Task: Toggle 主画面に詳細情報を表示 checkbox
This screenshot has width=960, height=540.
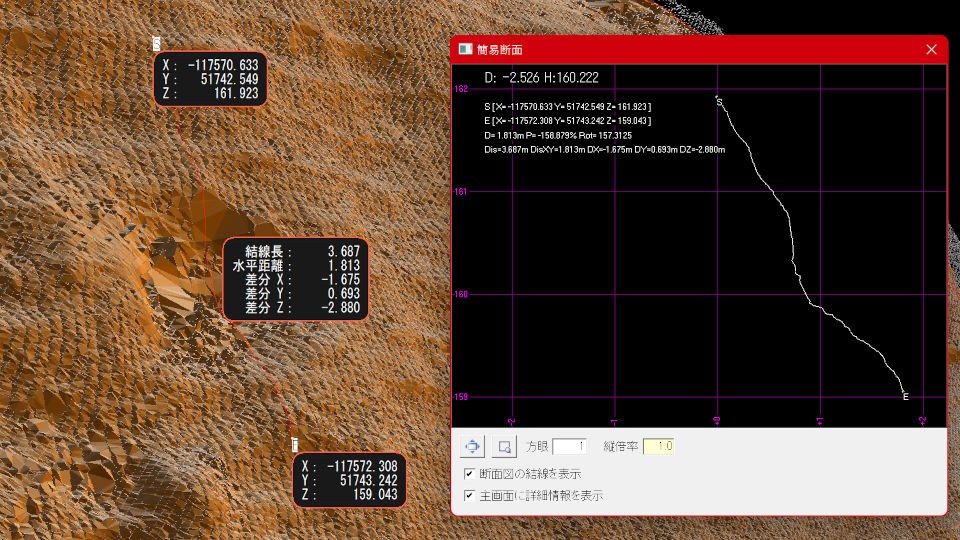Action: point(470,495)
